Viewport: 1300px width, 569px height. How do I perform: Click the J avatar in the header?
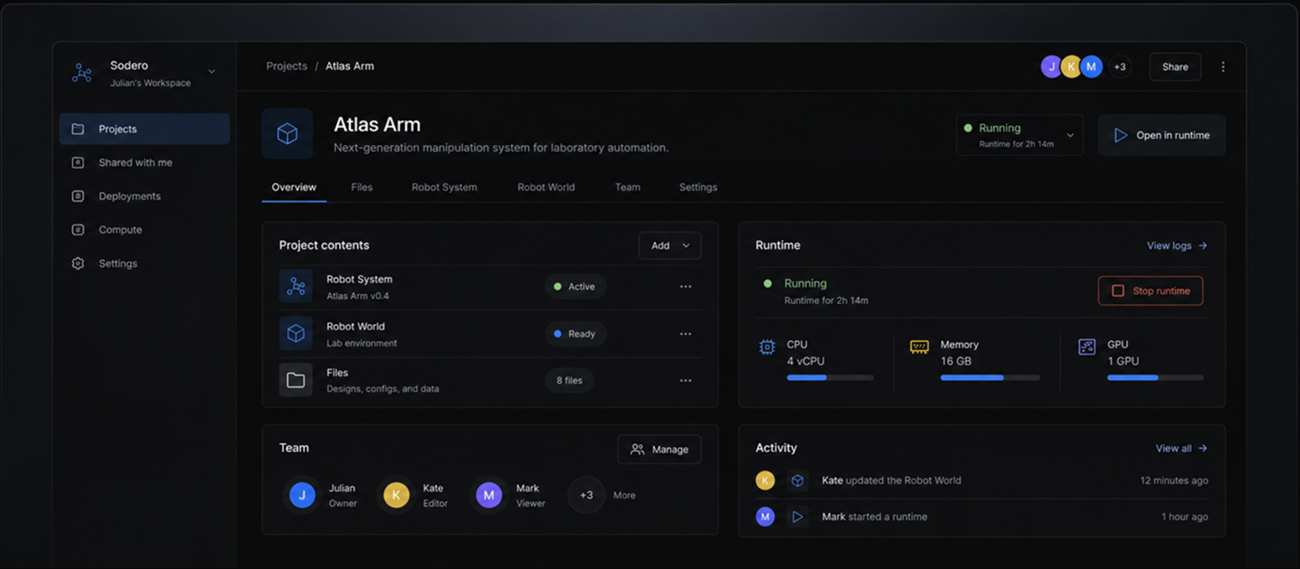(x=1051, y=67)
